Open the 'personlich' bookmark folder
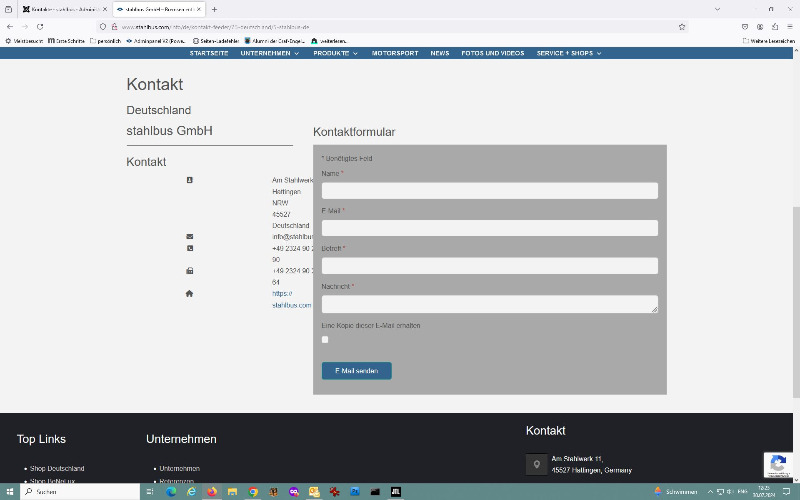Image resolution: width=800 pixels, height=500 pixels. (106, 41)
